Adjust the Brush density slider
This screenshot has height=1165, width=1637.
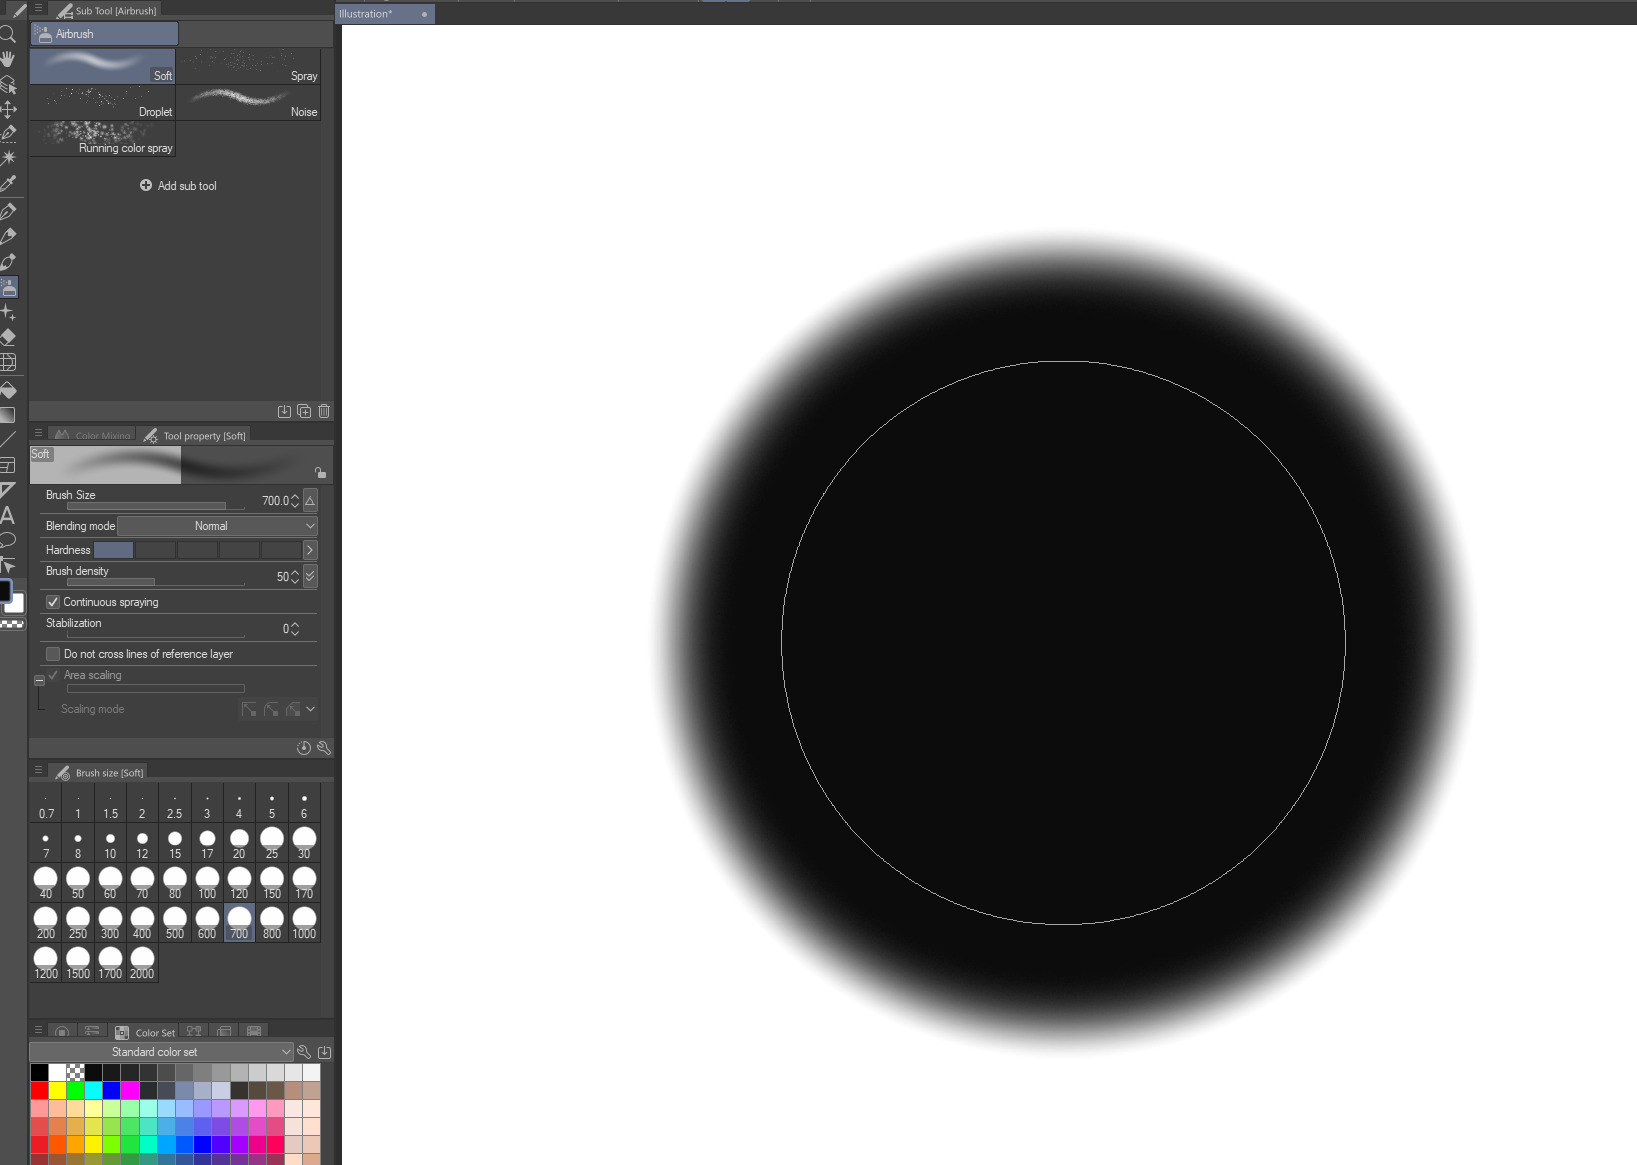click(x=155, y=582)
